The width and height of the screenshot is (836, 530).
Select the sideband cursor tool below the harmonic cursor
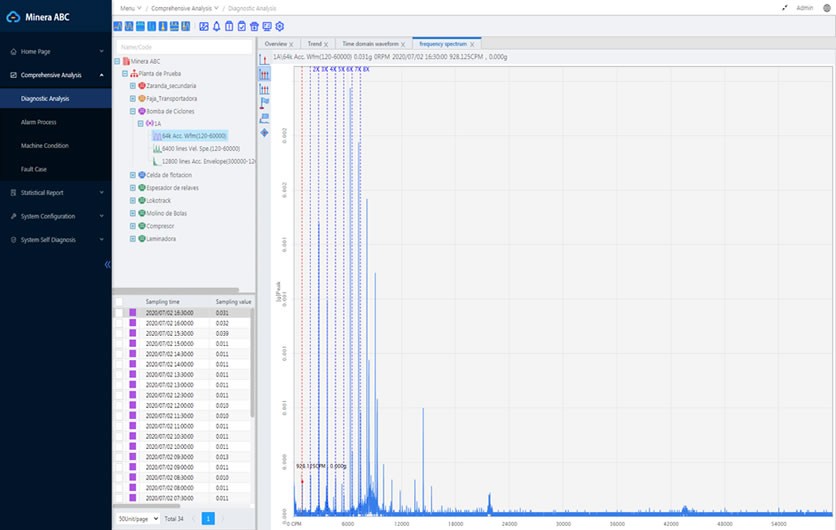(x=264, y=89)
